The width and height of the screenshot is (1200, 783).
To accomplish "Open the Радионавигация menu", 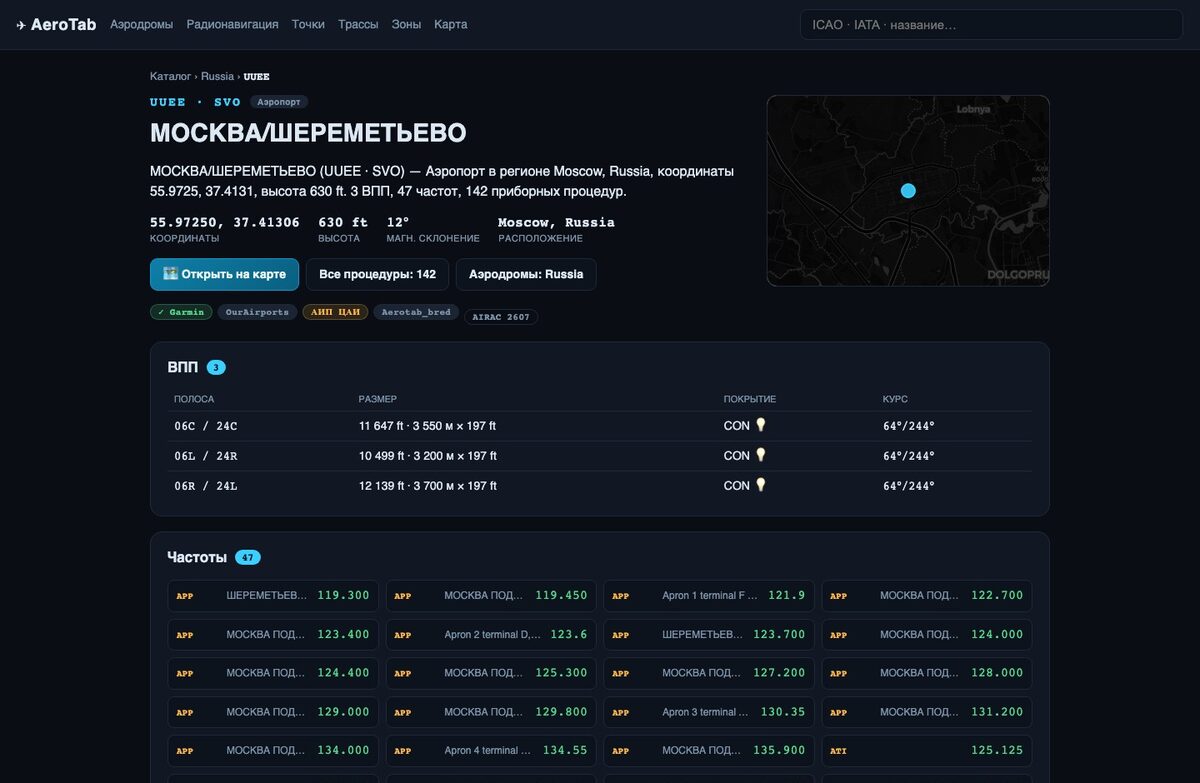I will pyautogui.click(x=232, y=24).
